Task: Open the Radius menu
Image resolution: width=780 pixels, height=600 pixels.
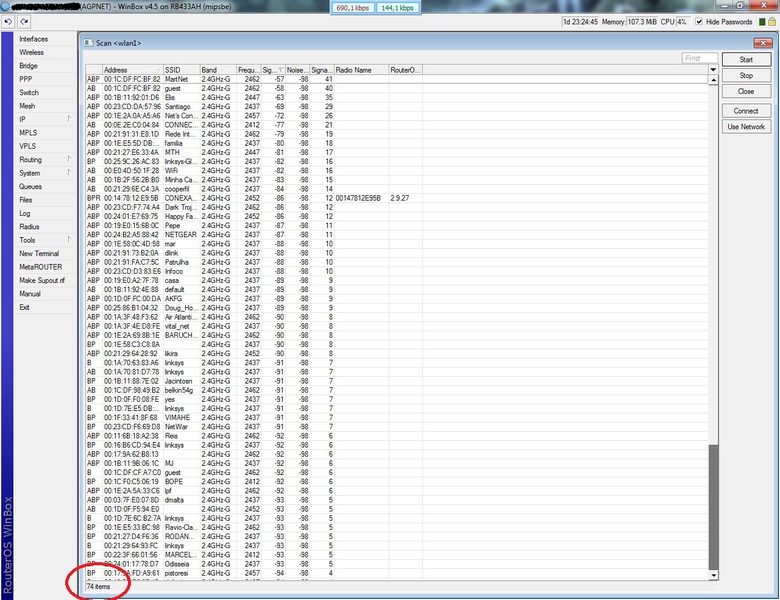Action: 29,227
